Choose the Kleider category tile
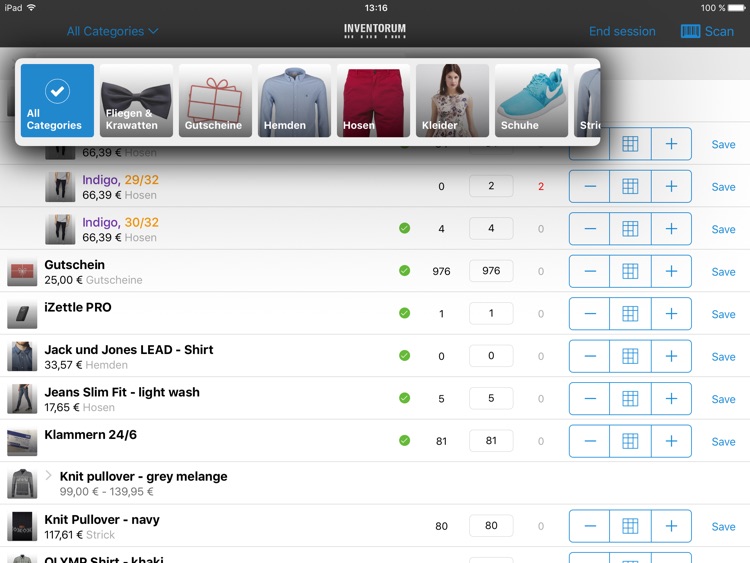This screenshot has width=750, height=563. 452,100
